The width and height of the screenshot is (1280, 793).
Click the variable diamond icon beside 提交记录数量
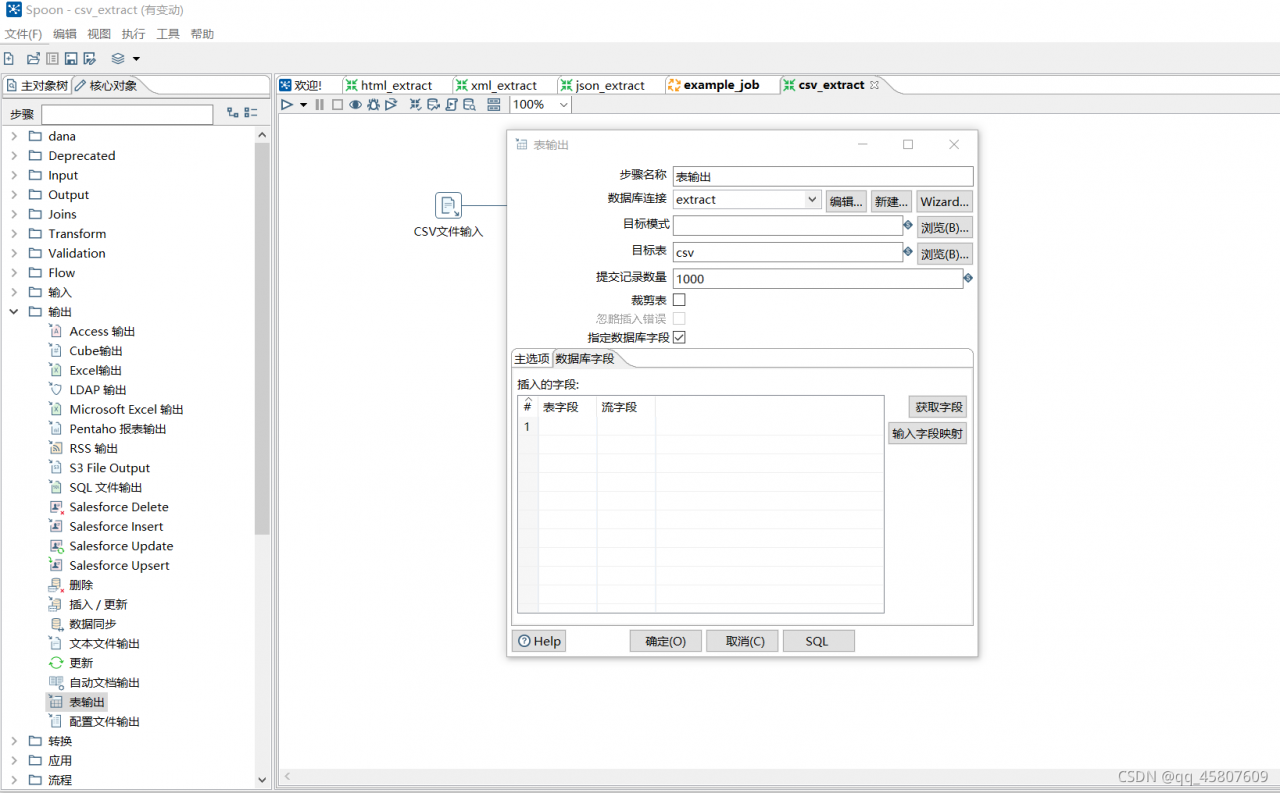point(968,278)
